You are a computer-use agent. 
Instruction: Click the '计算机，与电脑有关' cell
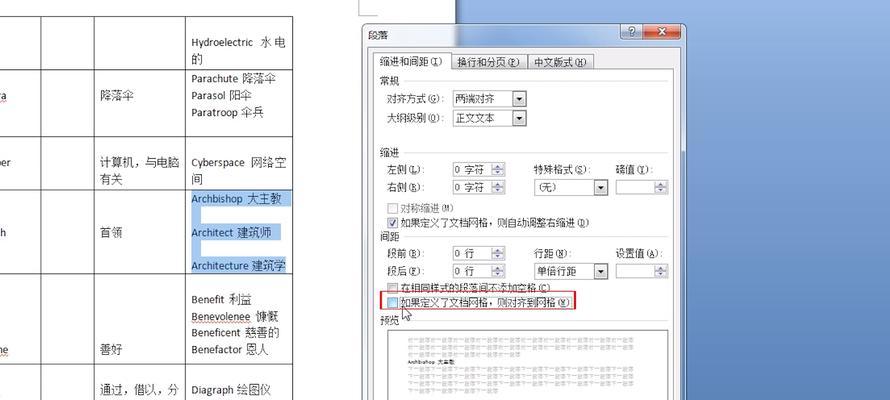(140, 163)
